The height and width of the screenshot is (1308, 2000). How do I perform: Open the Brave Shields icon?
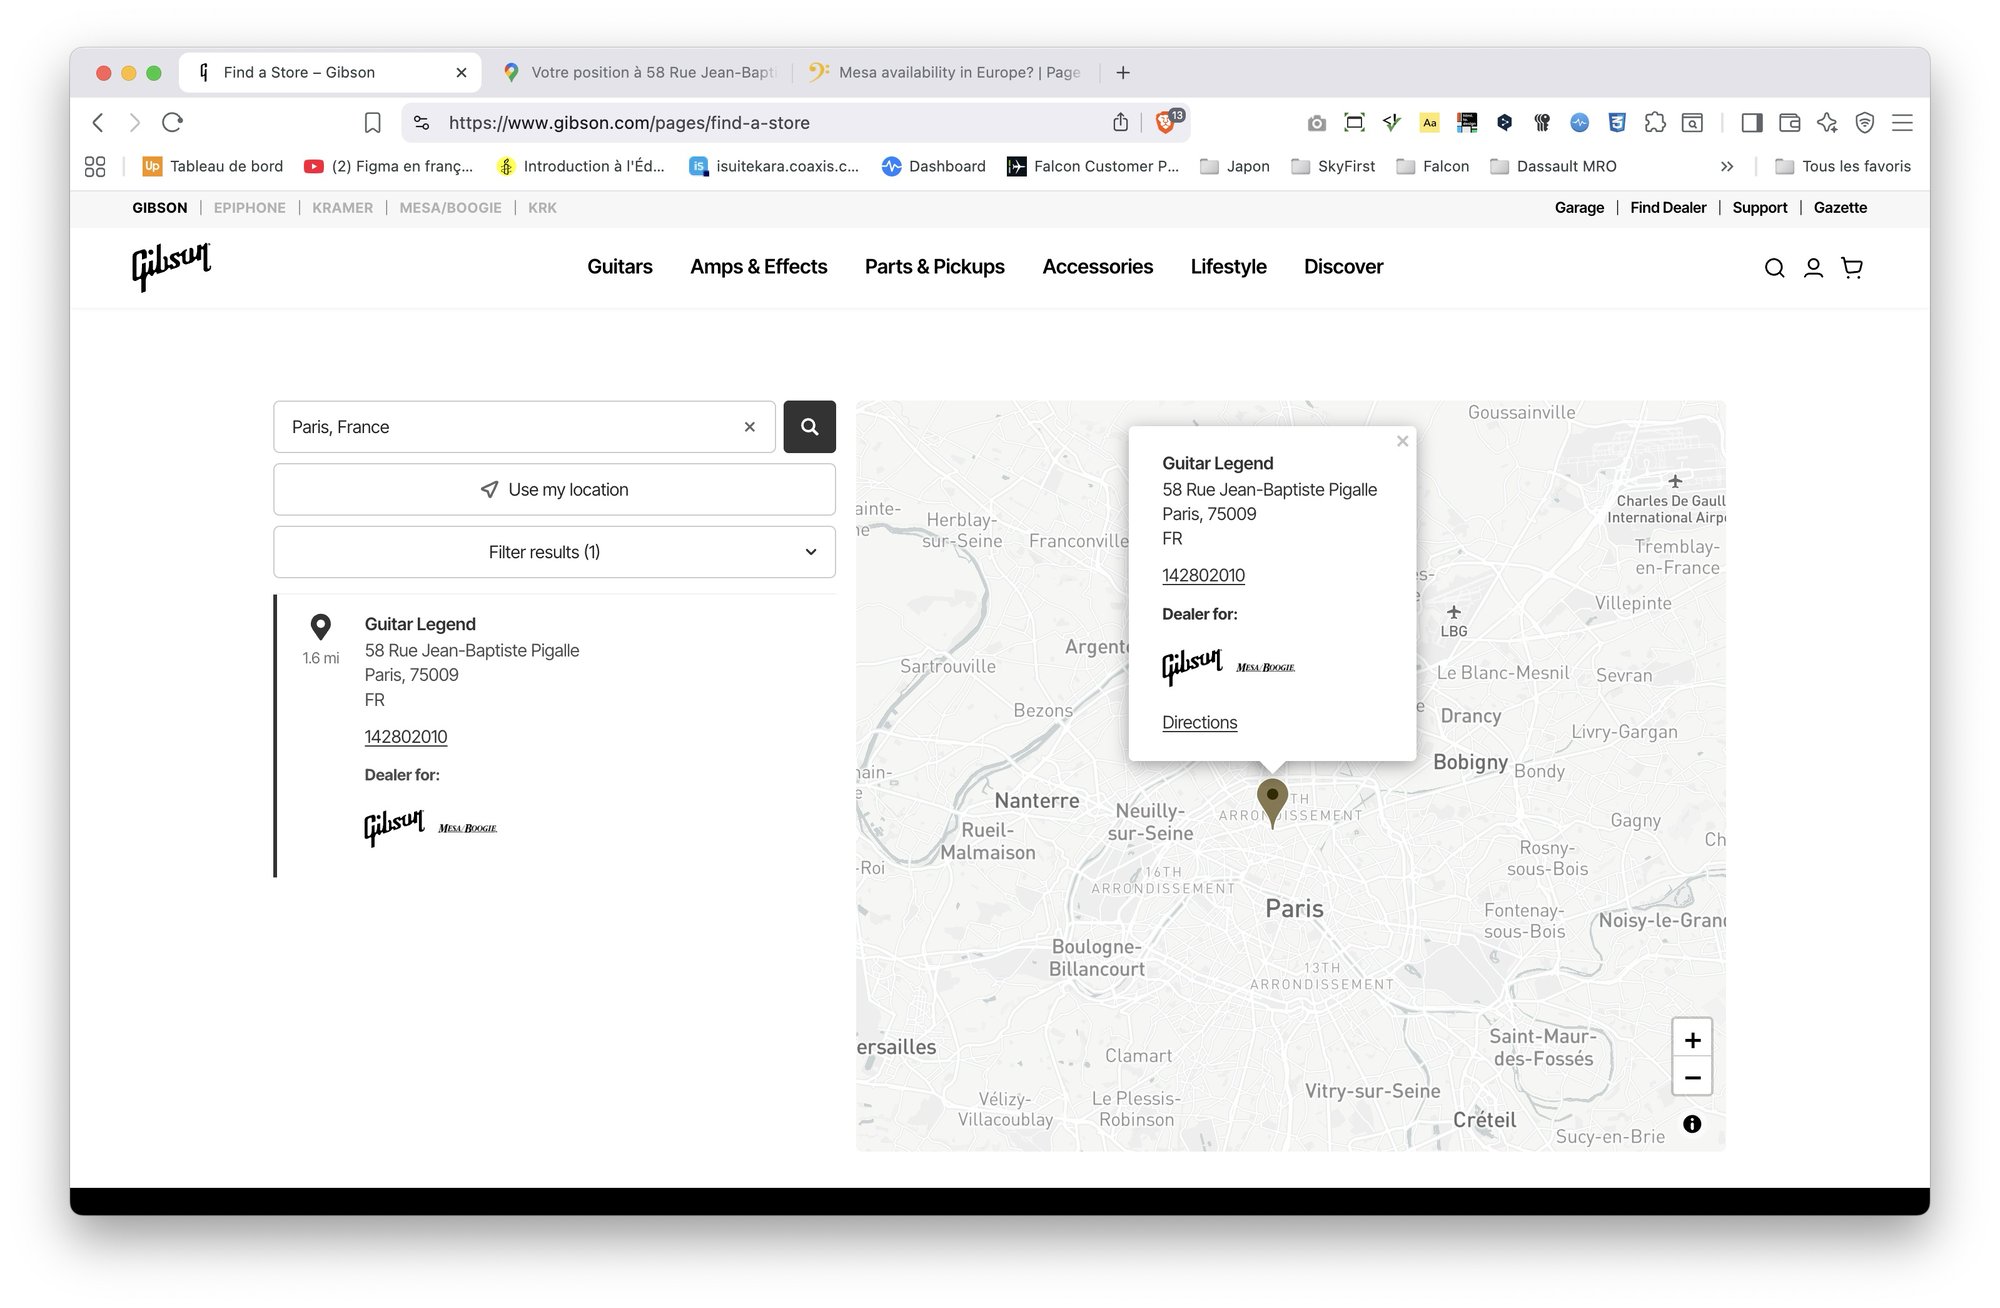pos(1165,122)
